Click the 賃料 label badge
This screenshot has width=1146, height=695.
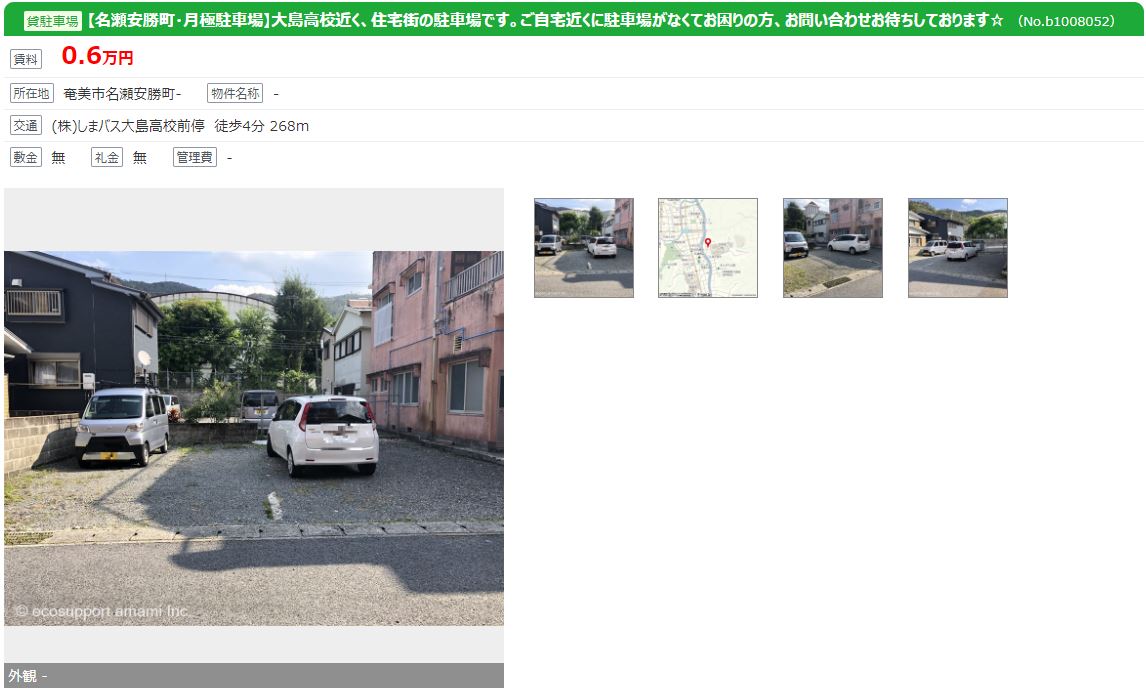click(26, 59)
